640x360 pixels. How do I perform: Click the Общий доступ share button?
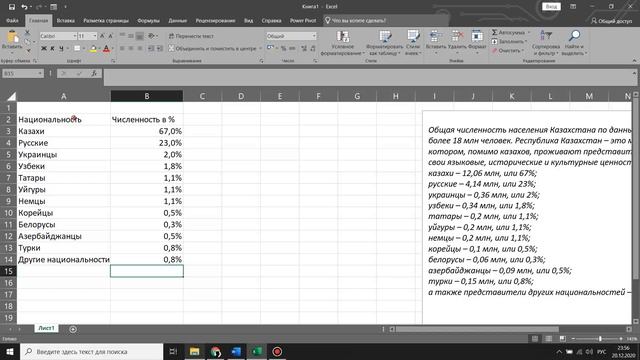(x=611, y=20)
